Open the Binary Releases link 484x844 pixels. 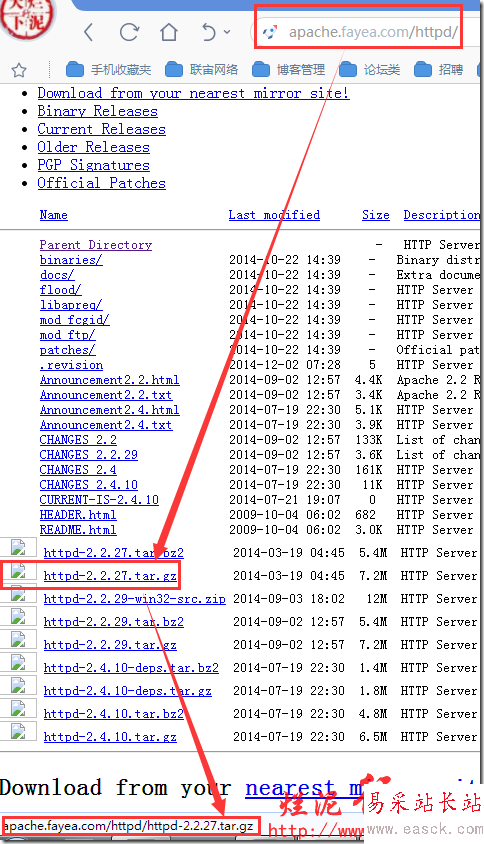pyautogui.click(x=97, y=111)
